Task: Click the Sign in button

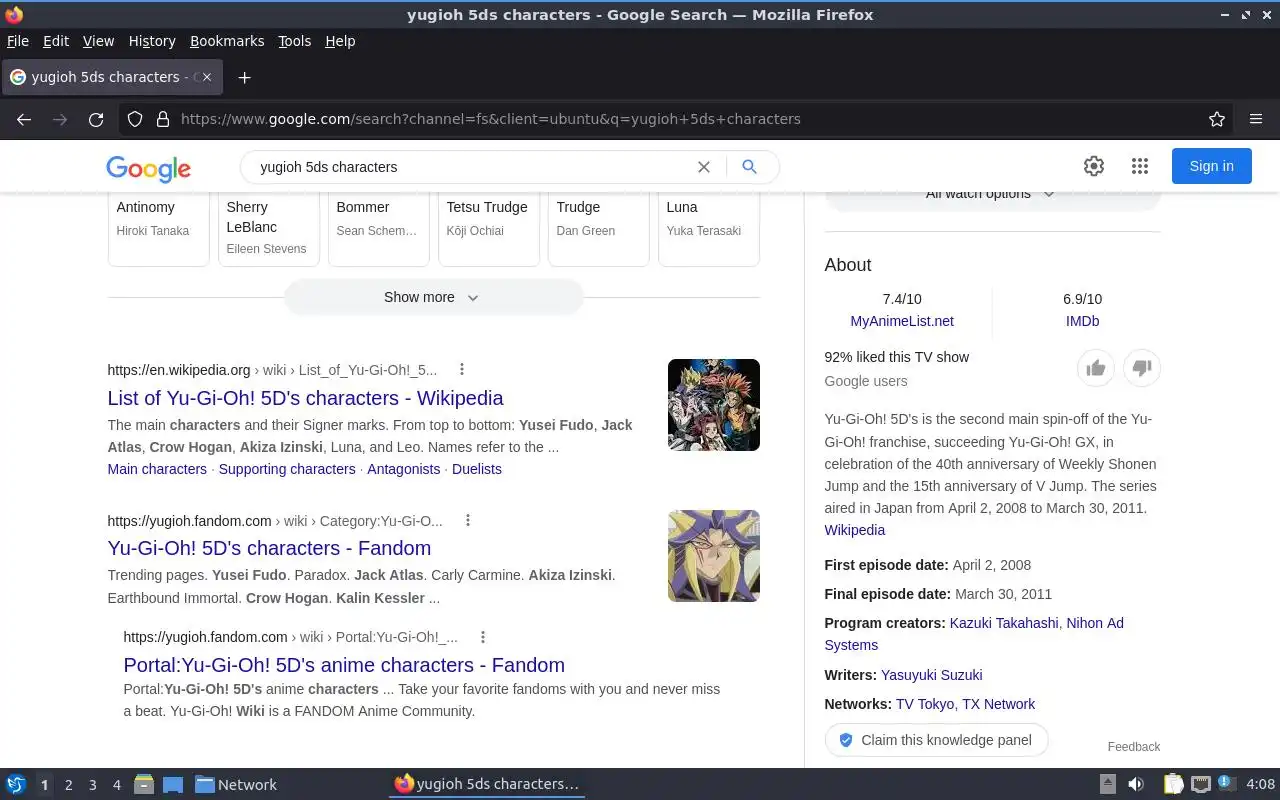Action: (1211, 166)
